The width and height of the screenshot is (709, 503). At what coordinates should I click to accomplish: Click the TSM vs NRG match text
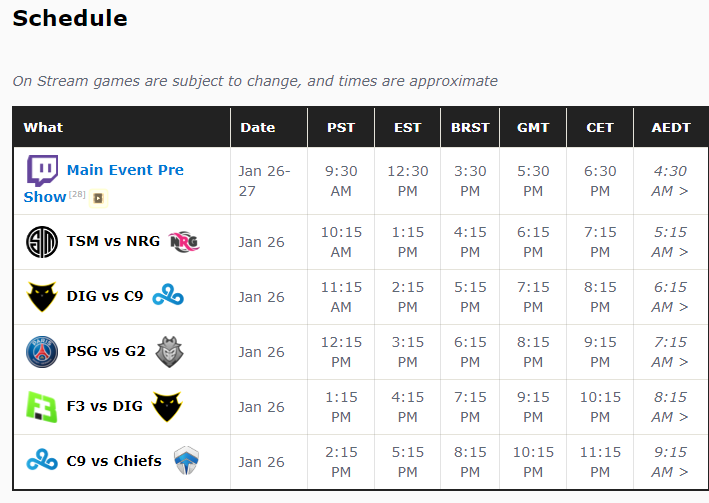[113, 241]
